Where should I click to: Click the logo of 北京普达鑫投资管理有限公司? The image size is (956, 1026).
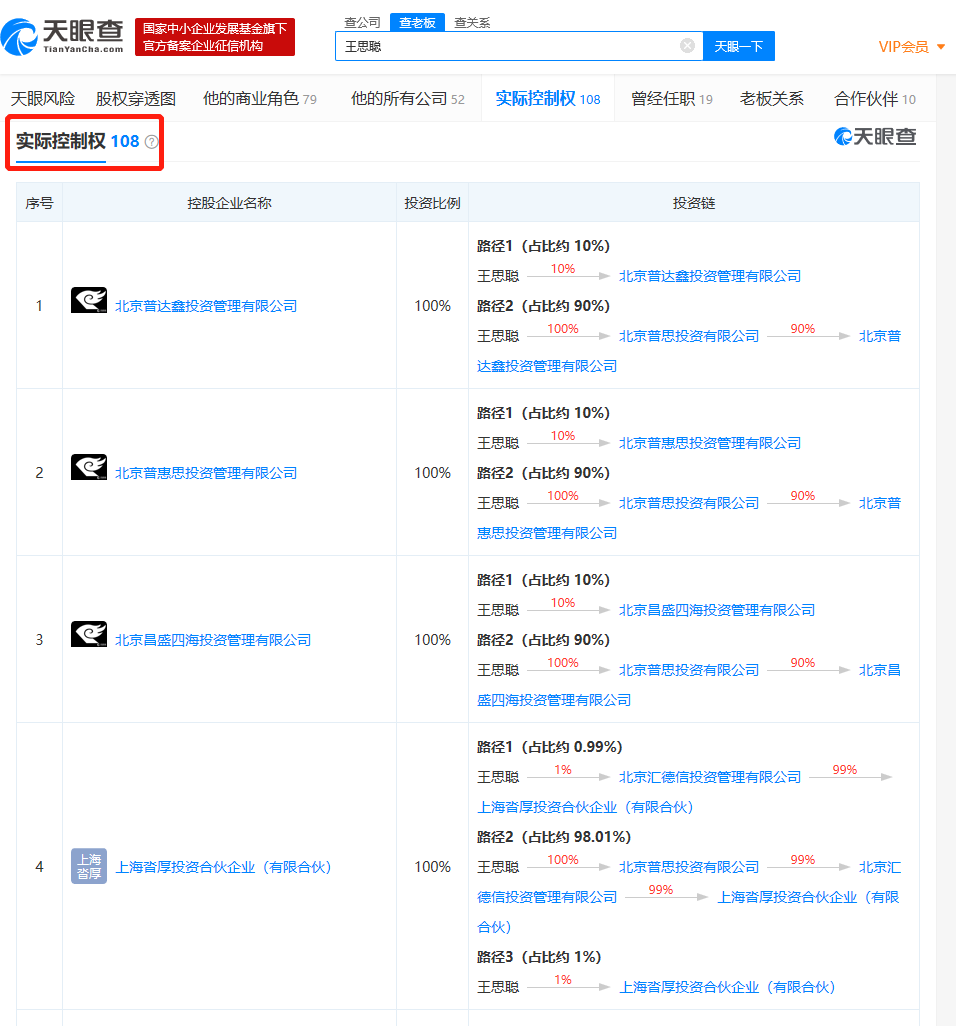pyautogui.click(x=89, y=300)
